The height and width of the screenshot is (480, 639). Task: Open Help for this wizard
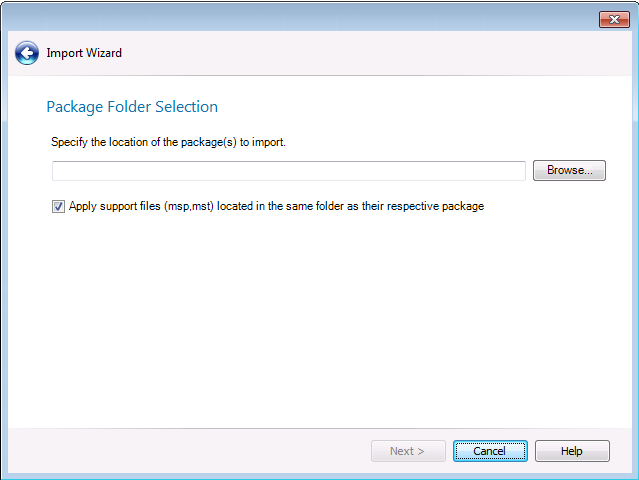[571, 451]
